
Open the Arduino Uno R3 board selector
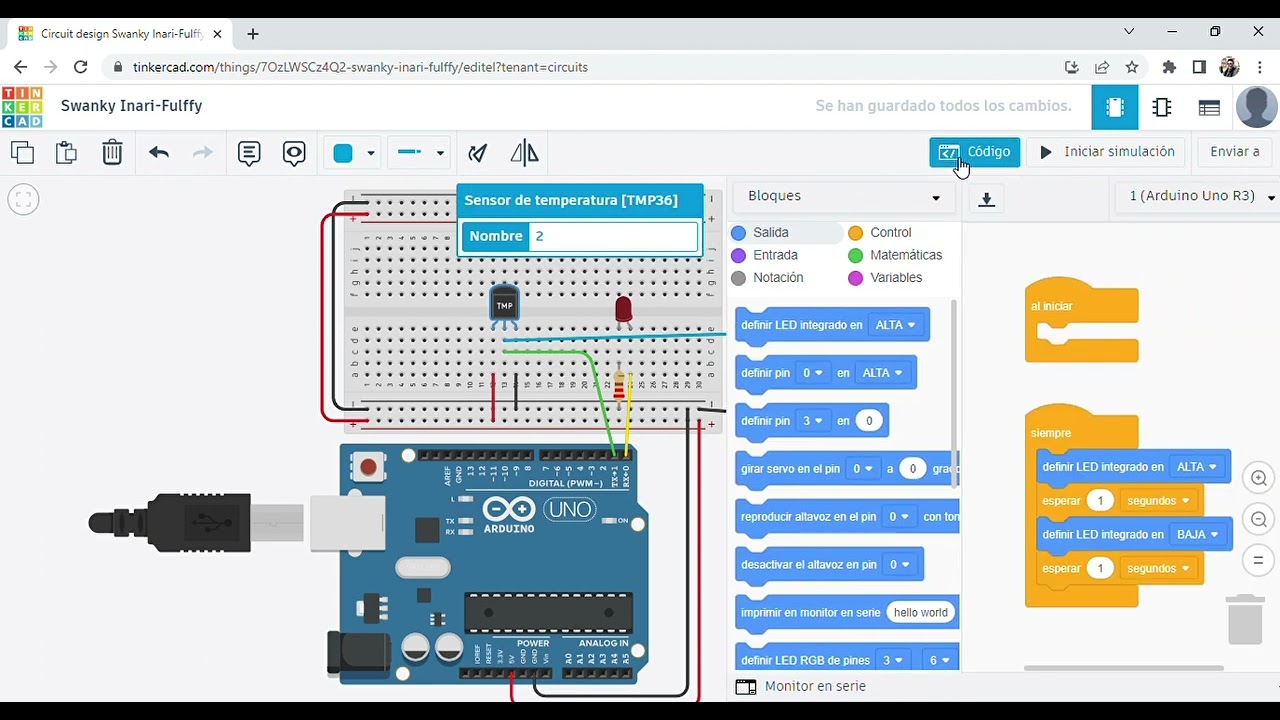tap(1199, 197)
